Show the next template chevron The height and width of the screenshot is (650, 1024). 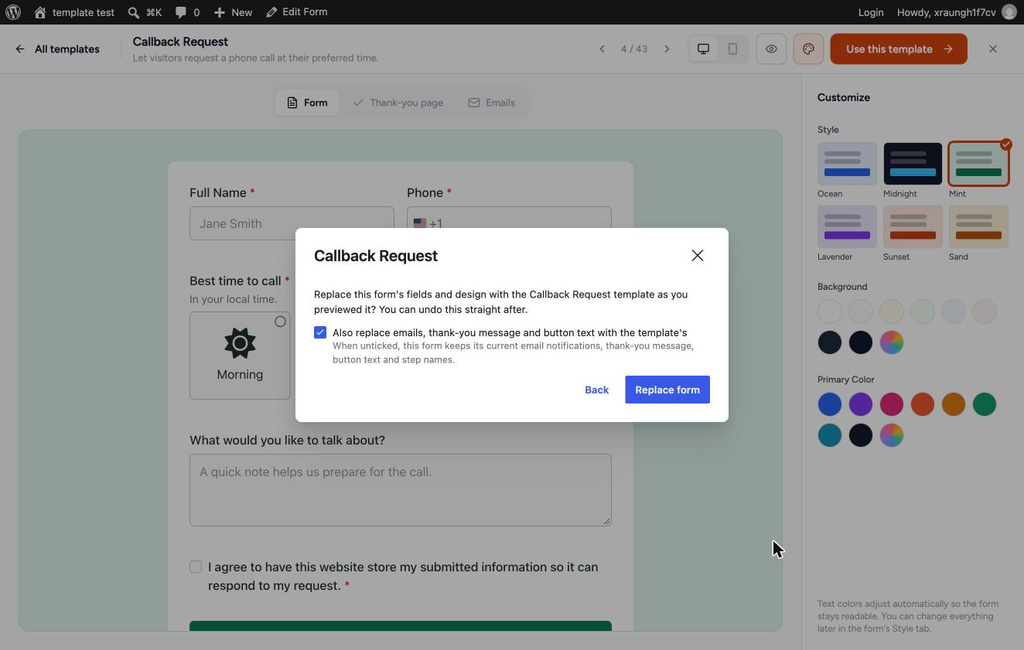tap(667, 49)
